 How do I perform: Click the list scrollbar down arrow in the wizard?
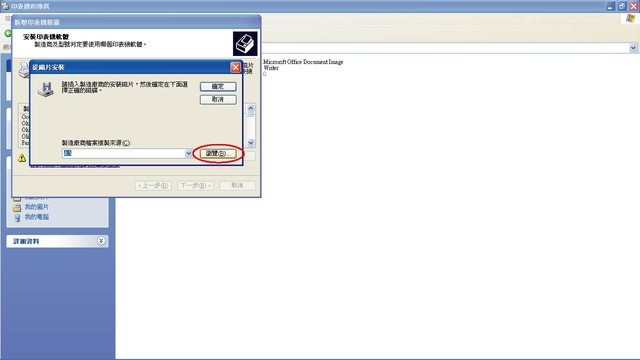(251, 142)
